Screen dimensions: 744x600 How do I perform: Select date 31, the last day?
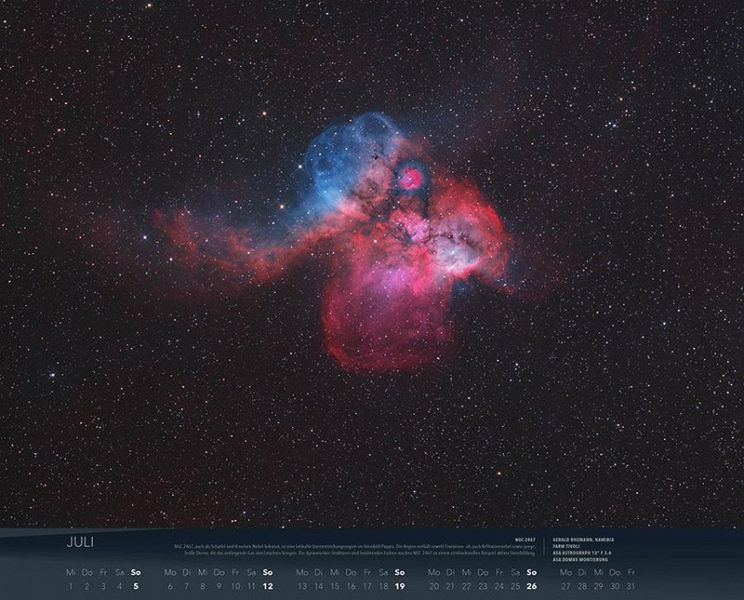pos(631,586)
